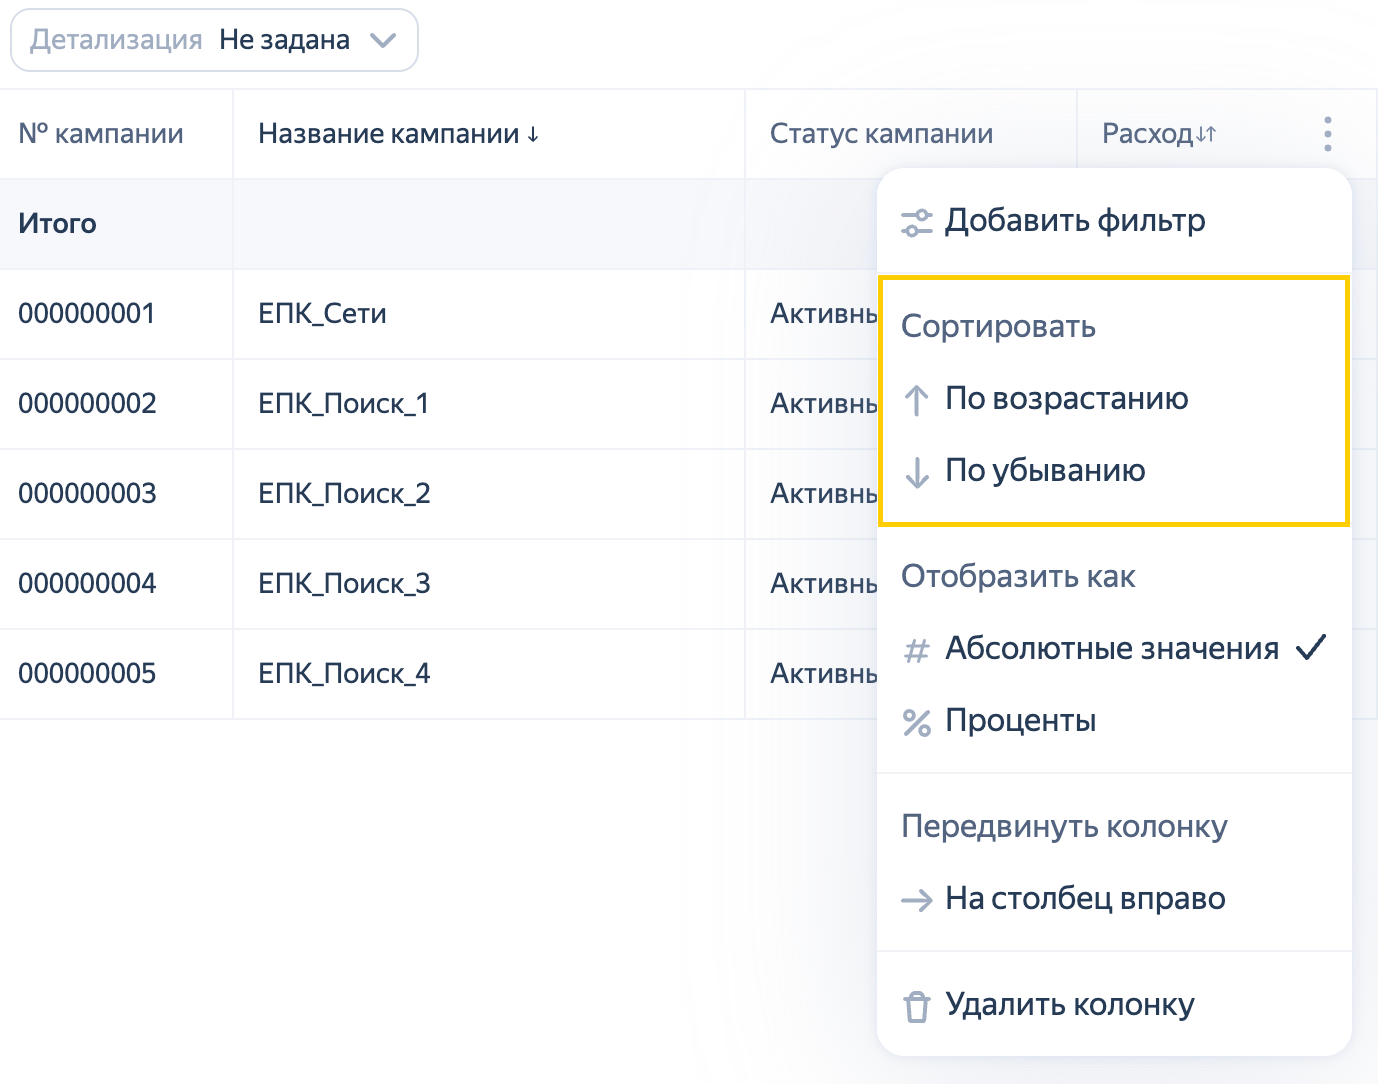Click campaign number 000000005
This screenshot has height=1084, width=1378.
click(87, 673)
